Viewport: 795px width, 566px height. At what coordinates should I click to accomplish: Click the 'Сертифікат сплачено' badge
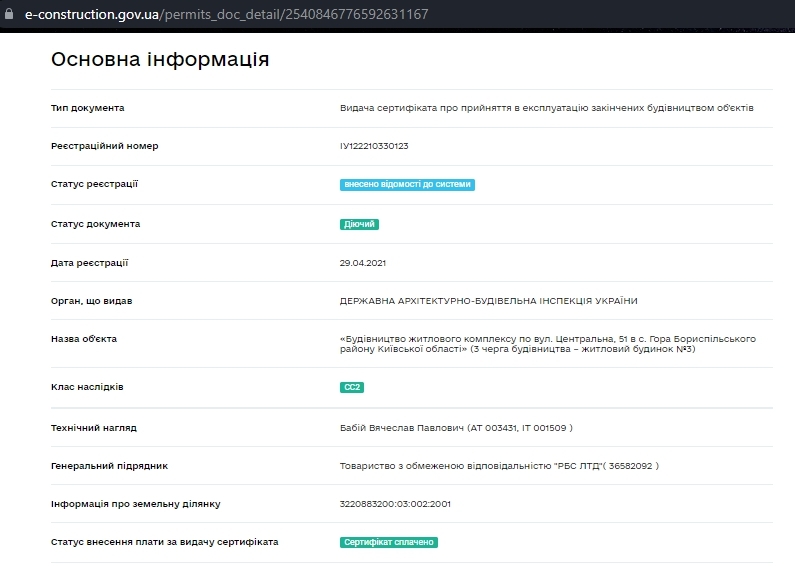pos(388,542)
